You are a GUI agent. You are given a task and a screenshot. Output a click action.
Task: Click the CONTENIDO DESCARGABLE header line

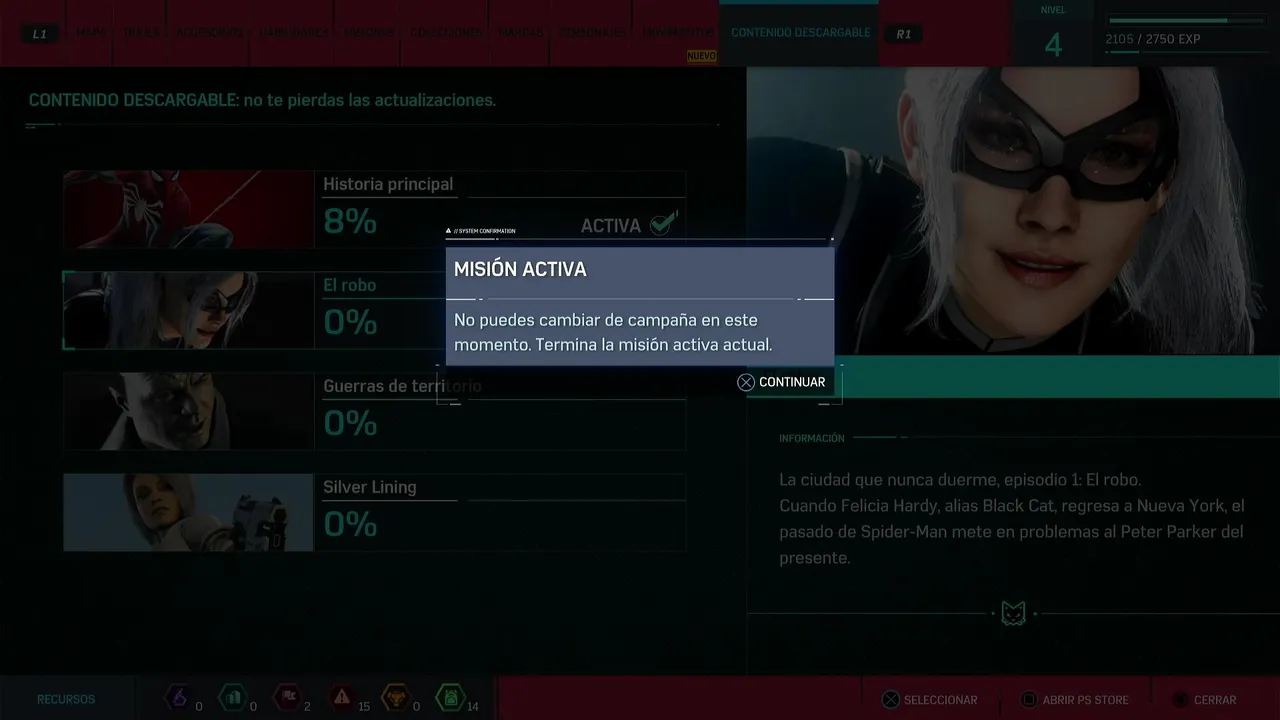262,100
